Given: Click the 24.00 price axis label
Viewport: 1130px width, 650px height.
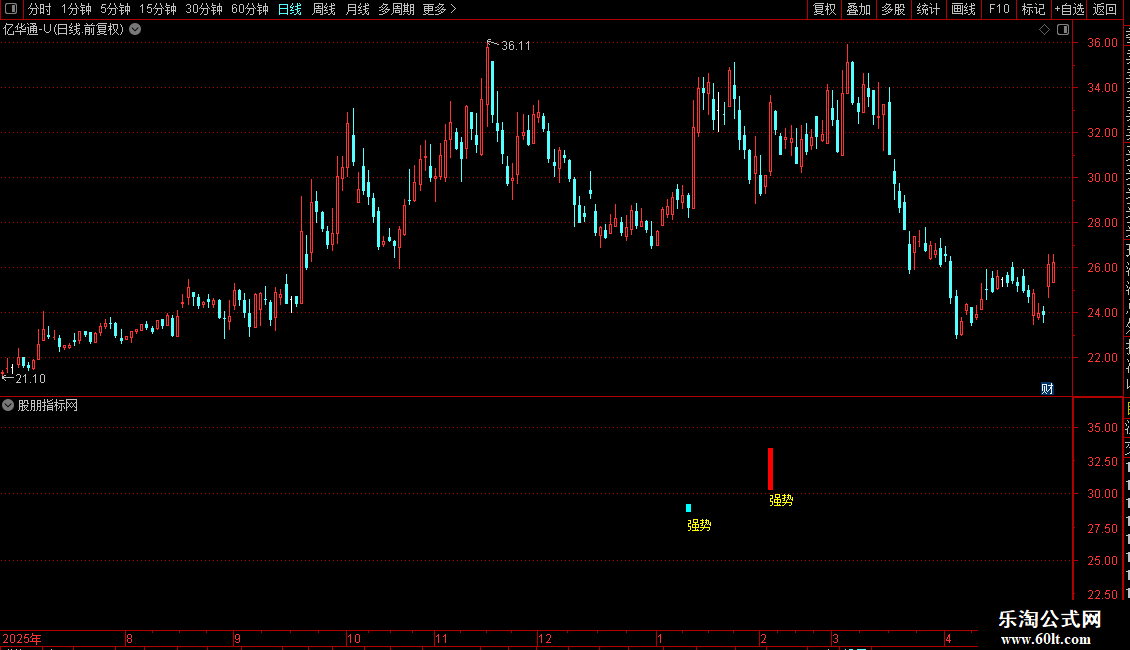Looking at the screenshot, I should [1103, 313].
